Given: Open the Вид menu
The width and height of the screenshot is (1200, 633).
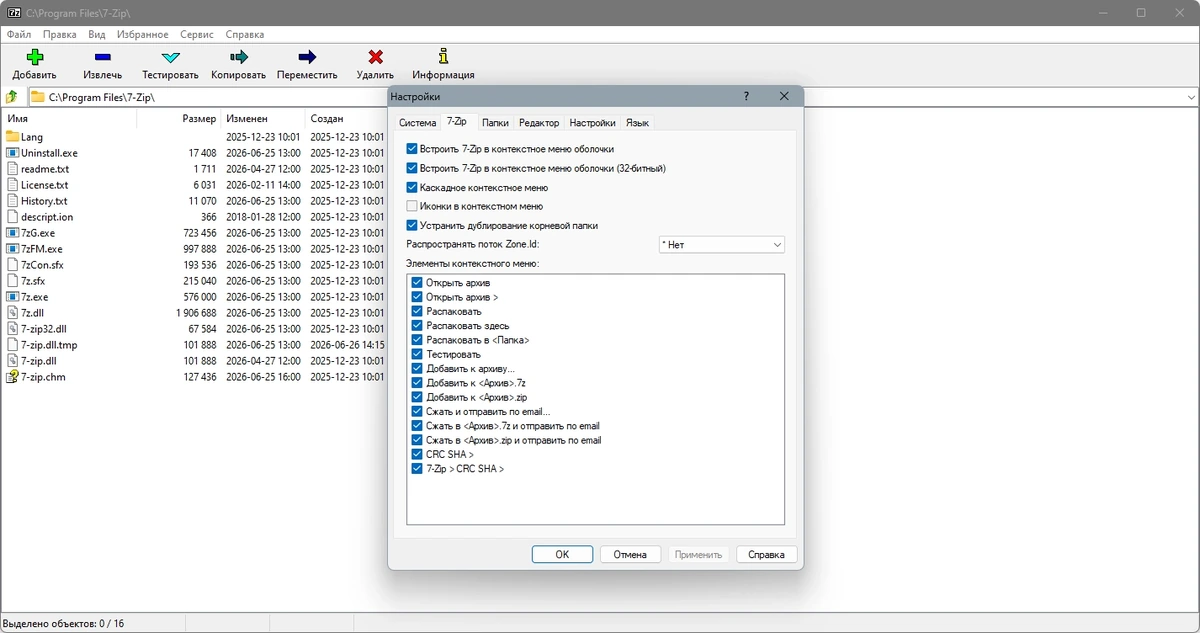Looking at the screenshot, I should click(97, 34).
